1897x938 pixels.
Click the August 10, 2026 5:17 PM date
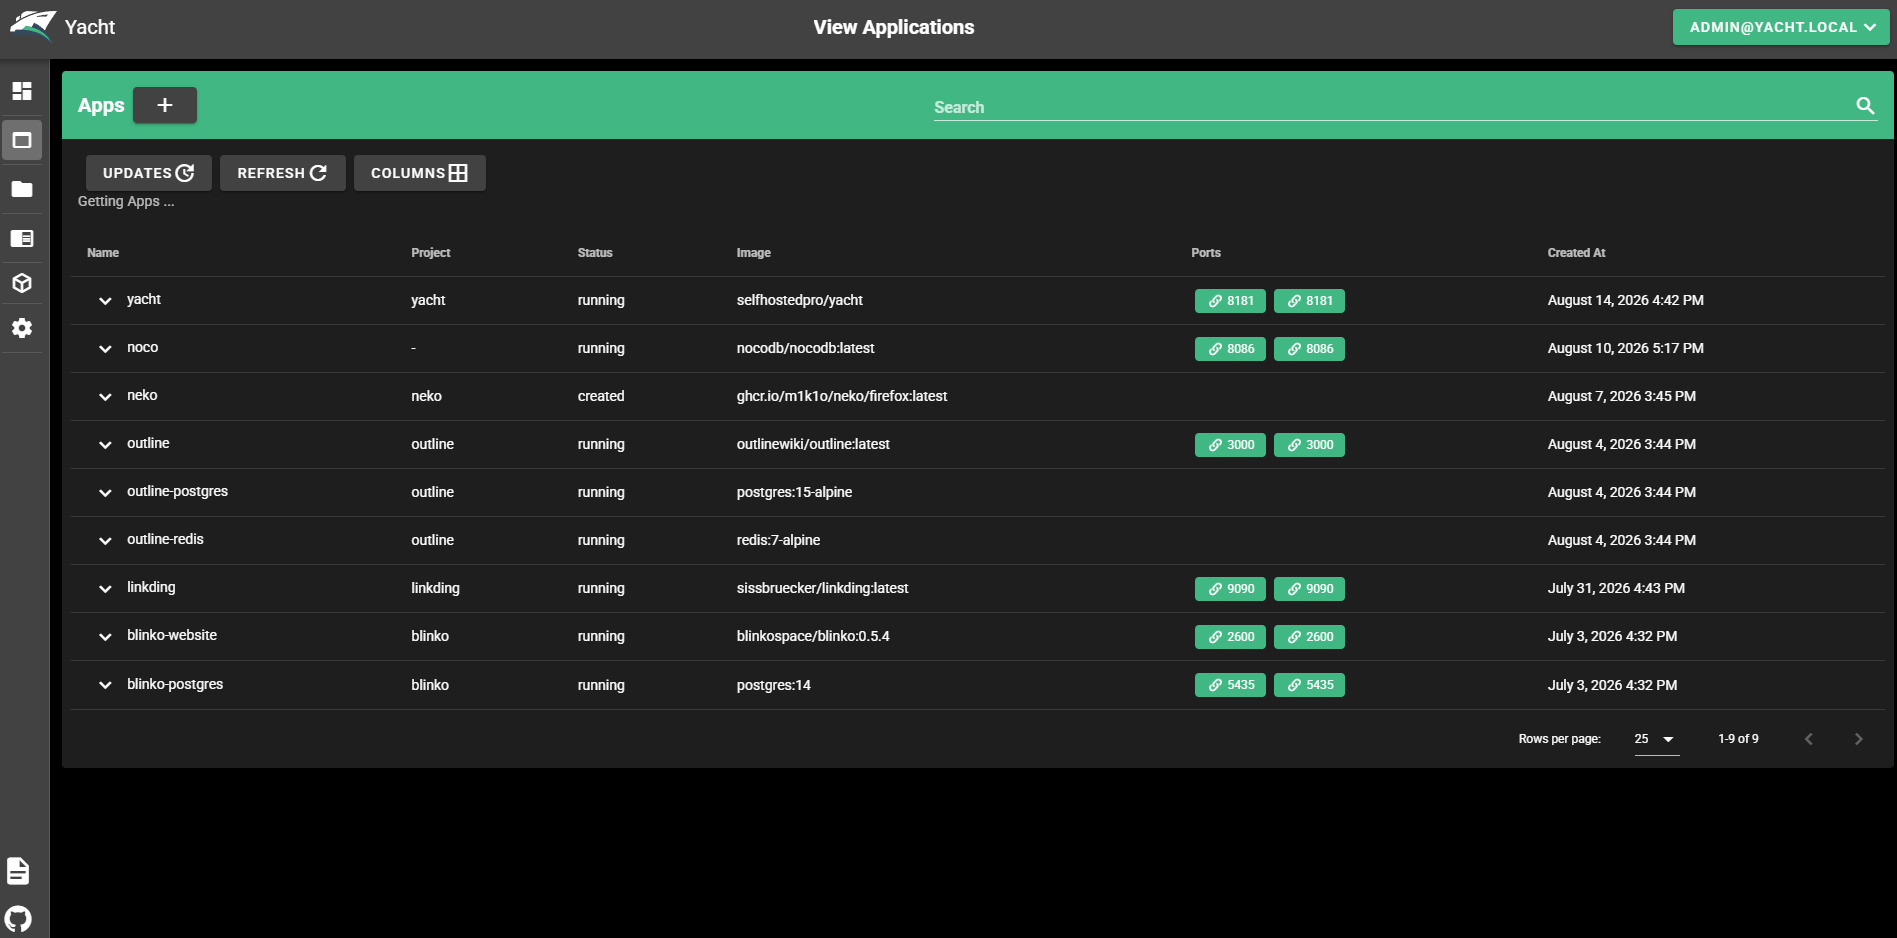[x=1625, y=348]
